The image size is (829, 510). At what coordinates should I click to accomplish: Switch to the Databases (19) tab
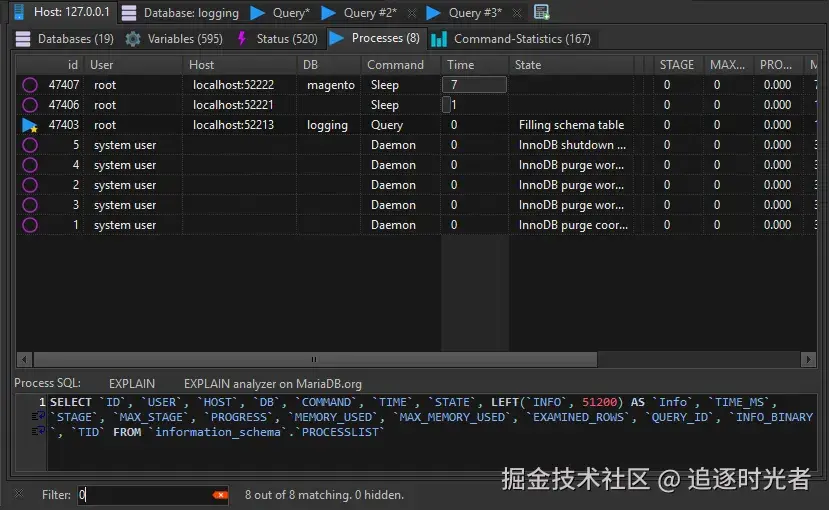point(65,39)
